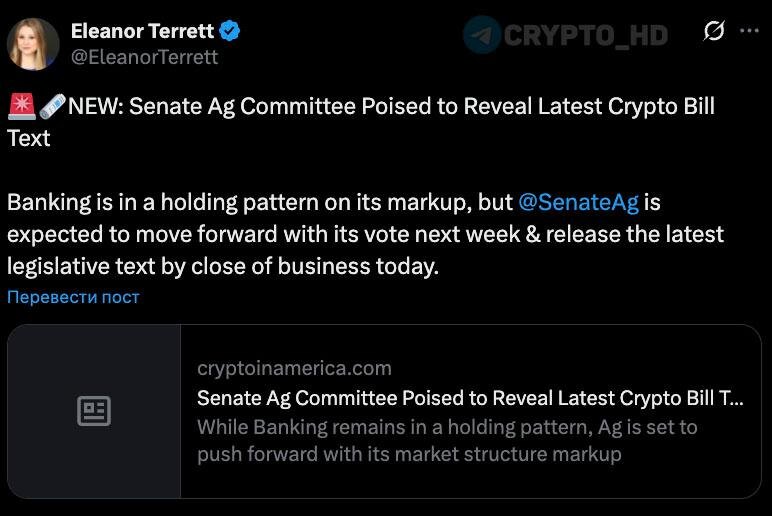Open the link card title about Senate Ag Committee
The image size is (772, 516).
pos(470,397)
